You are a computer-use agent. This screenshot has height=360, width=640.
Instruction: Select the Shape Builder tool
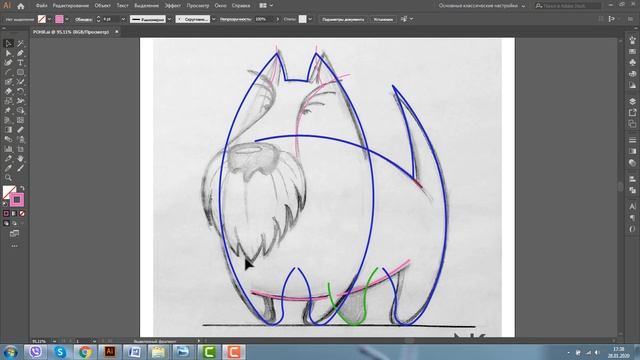coord(20,111)
